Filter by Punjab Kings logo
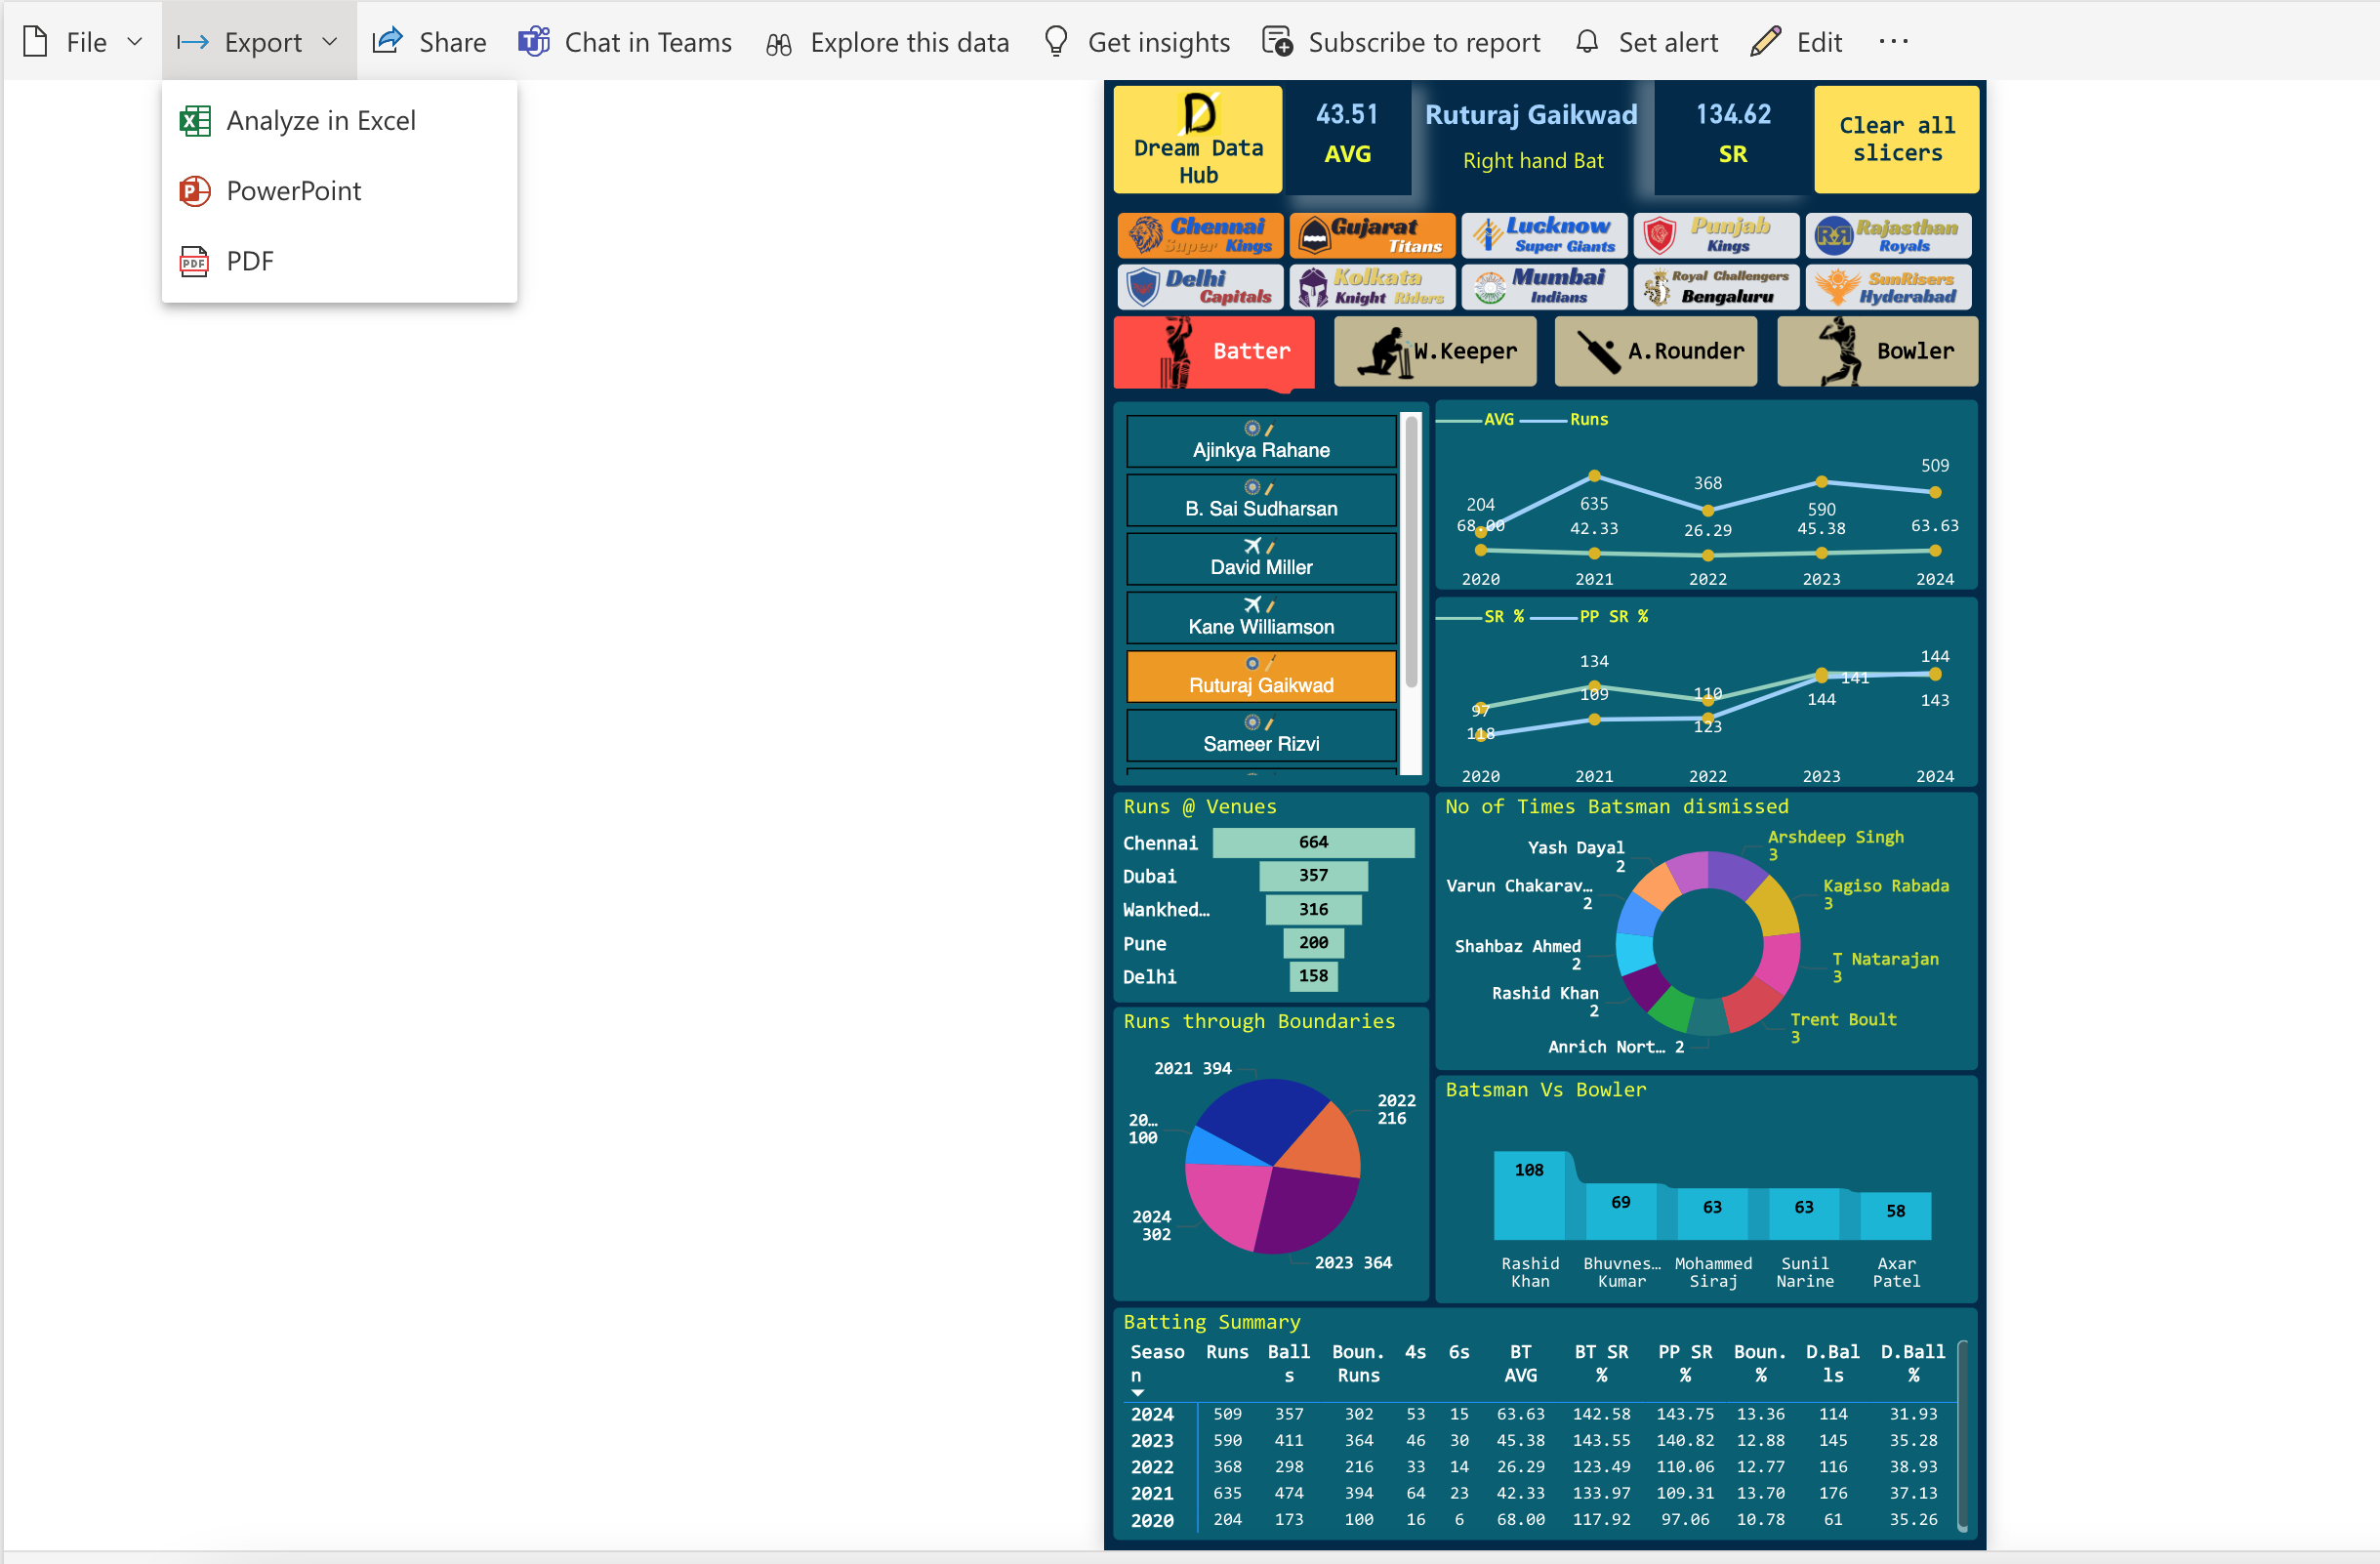This screenshot has width=2380, height=1564. [x=1716, y=235]
